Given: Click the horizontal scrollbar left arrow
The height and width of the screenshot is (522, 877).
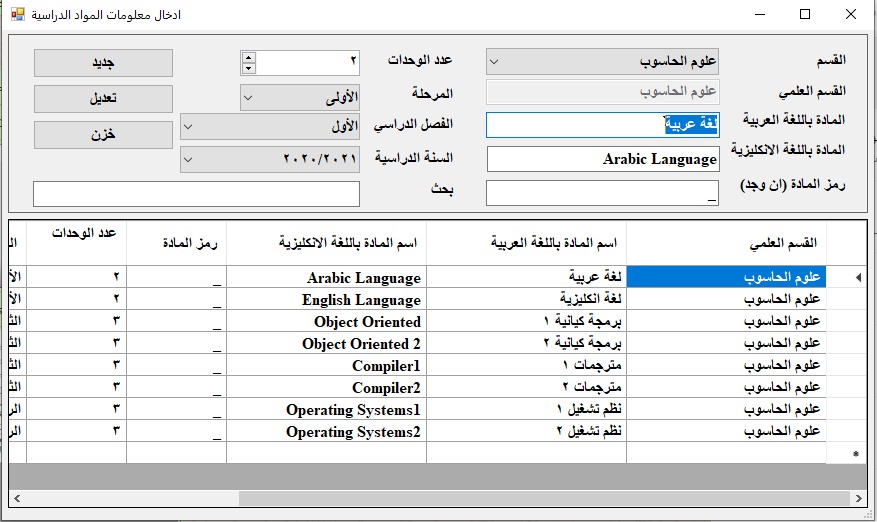Looking at the screenshot, I should point(17,498).
